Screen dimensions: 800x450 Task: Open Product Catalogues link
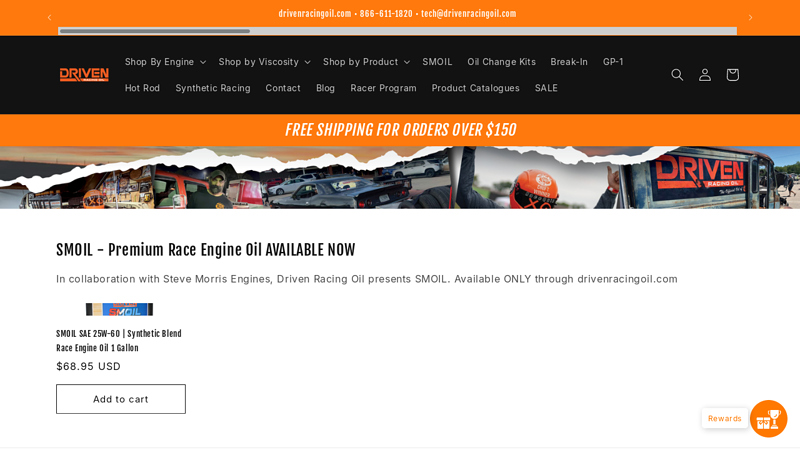coord(476,88)
